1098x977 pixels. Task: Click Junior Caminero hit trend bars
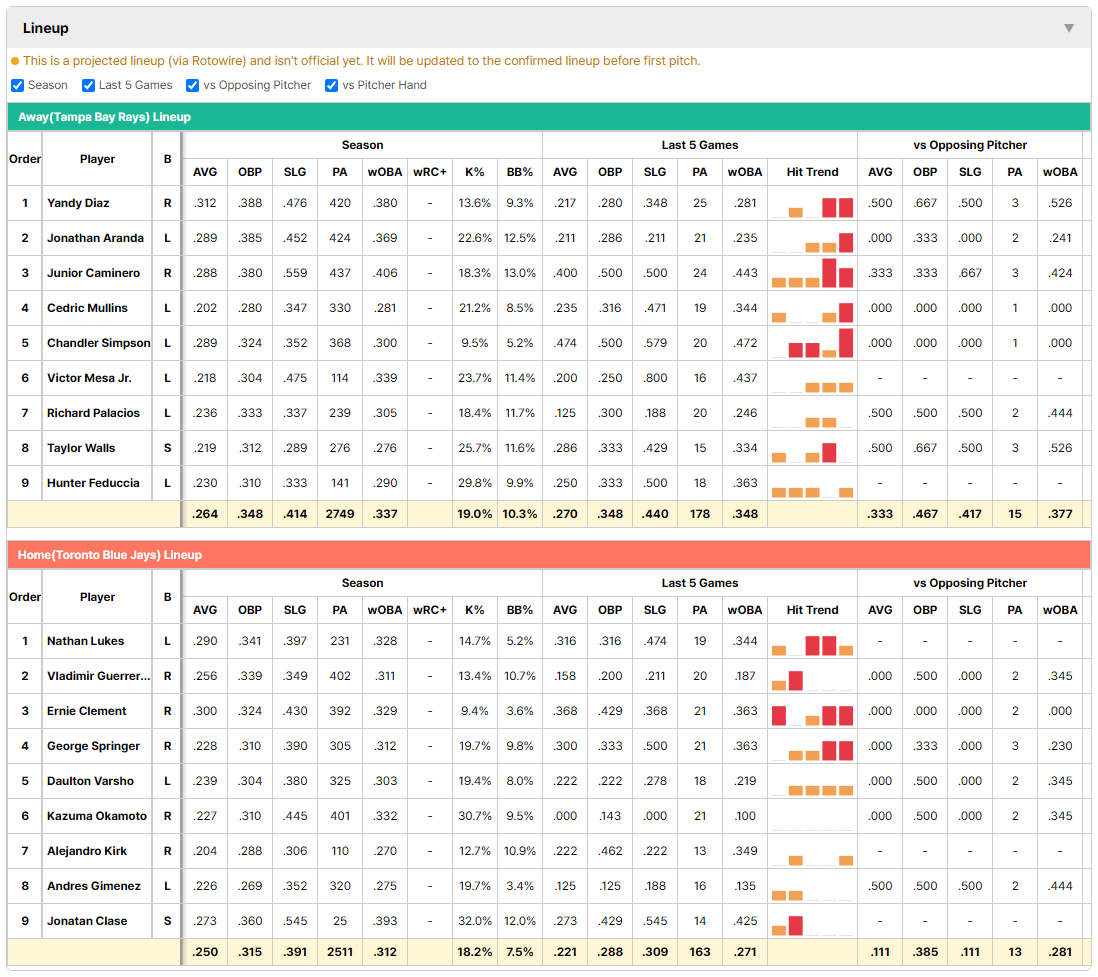point(812,273)
